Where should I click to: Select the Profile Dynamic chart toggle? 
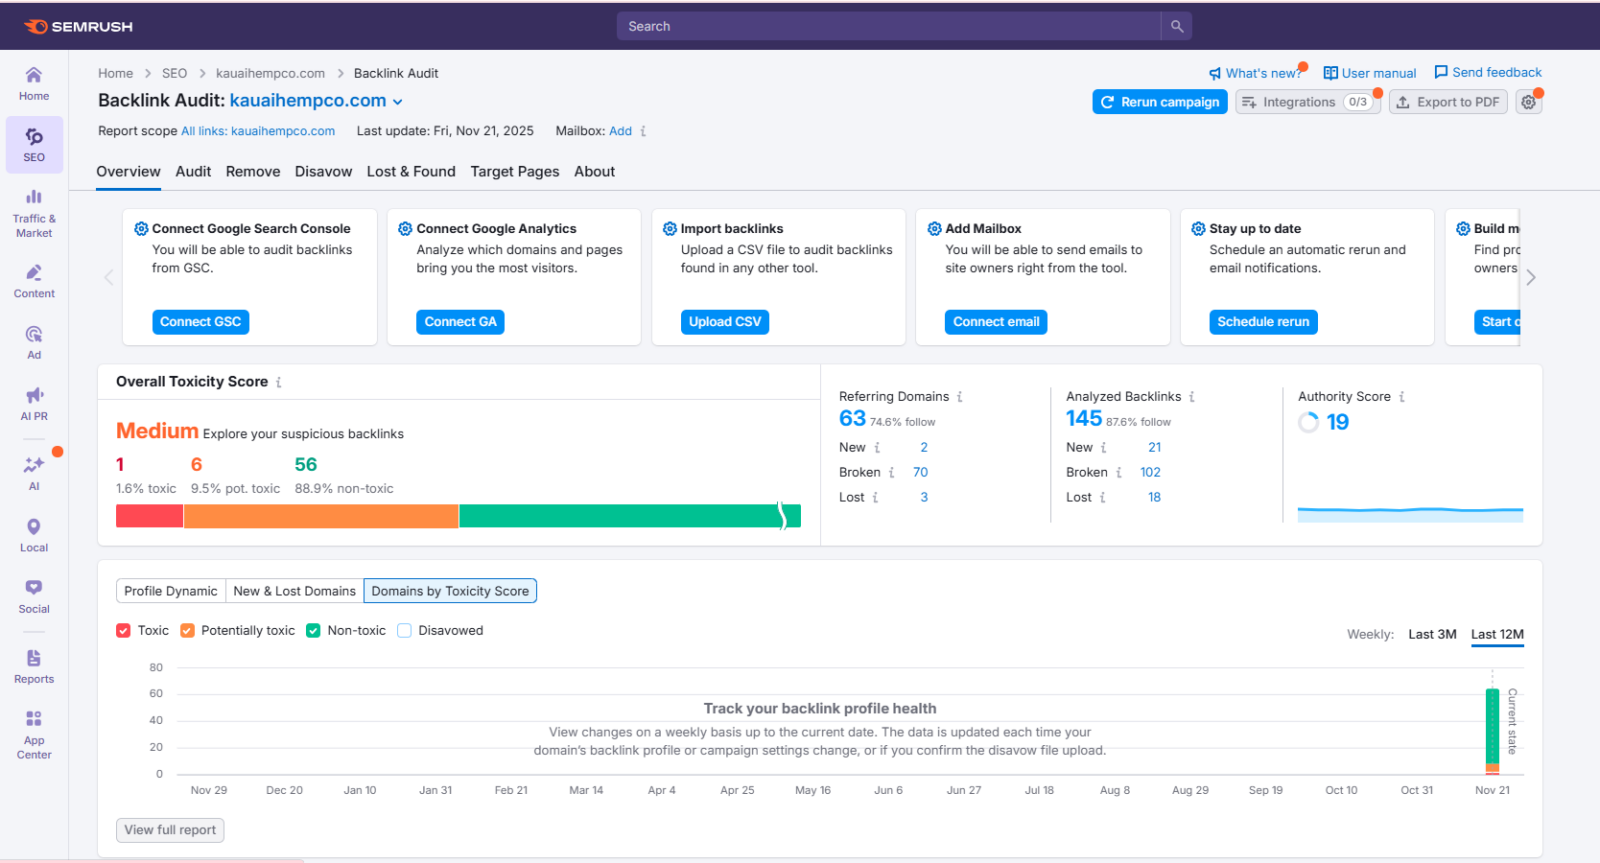pyautogui.click(x=171, y=591)
